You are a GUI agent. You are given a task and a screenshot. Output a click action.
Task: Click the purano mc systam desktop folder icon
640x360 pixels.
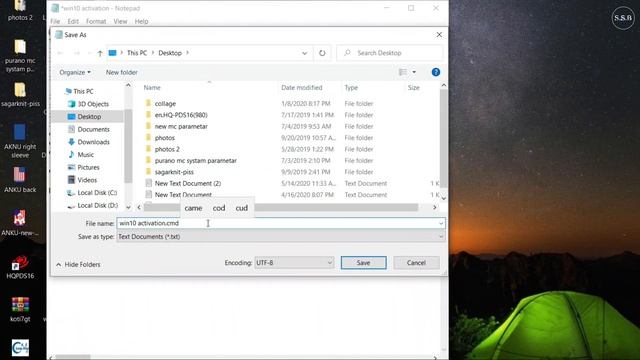coord(20,56)
